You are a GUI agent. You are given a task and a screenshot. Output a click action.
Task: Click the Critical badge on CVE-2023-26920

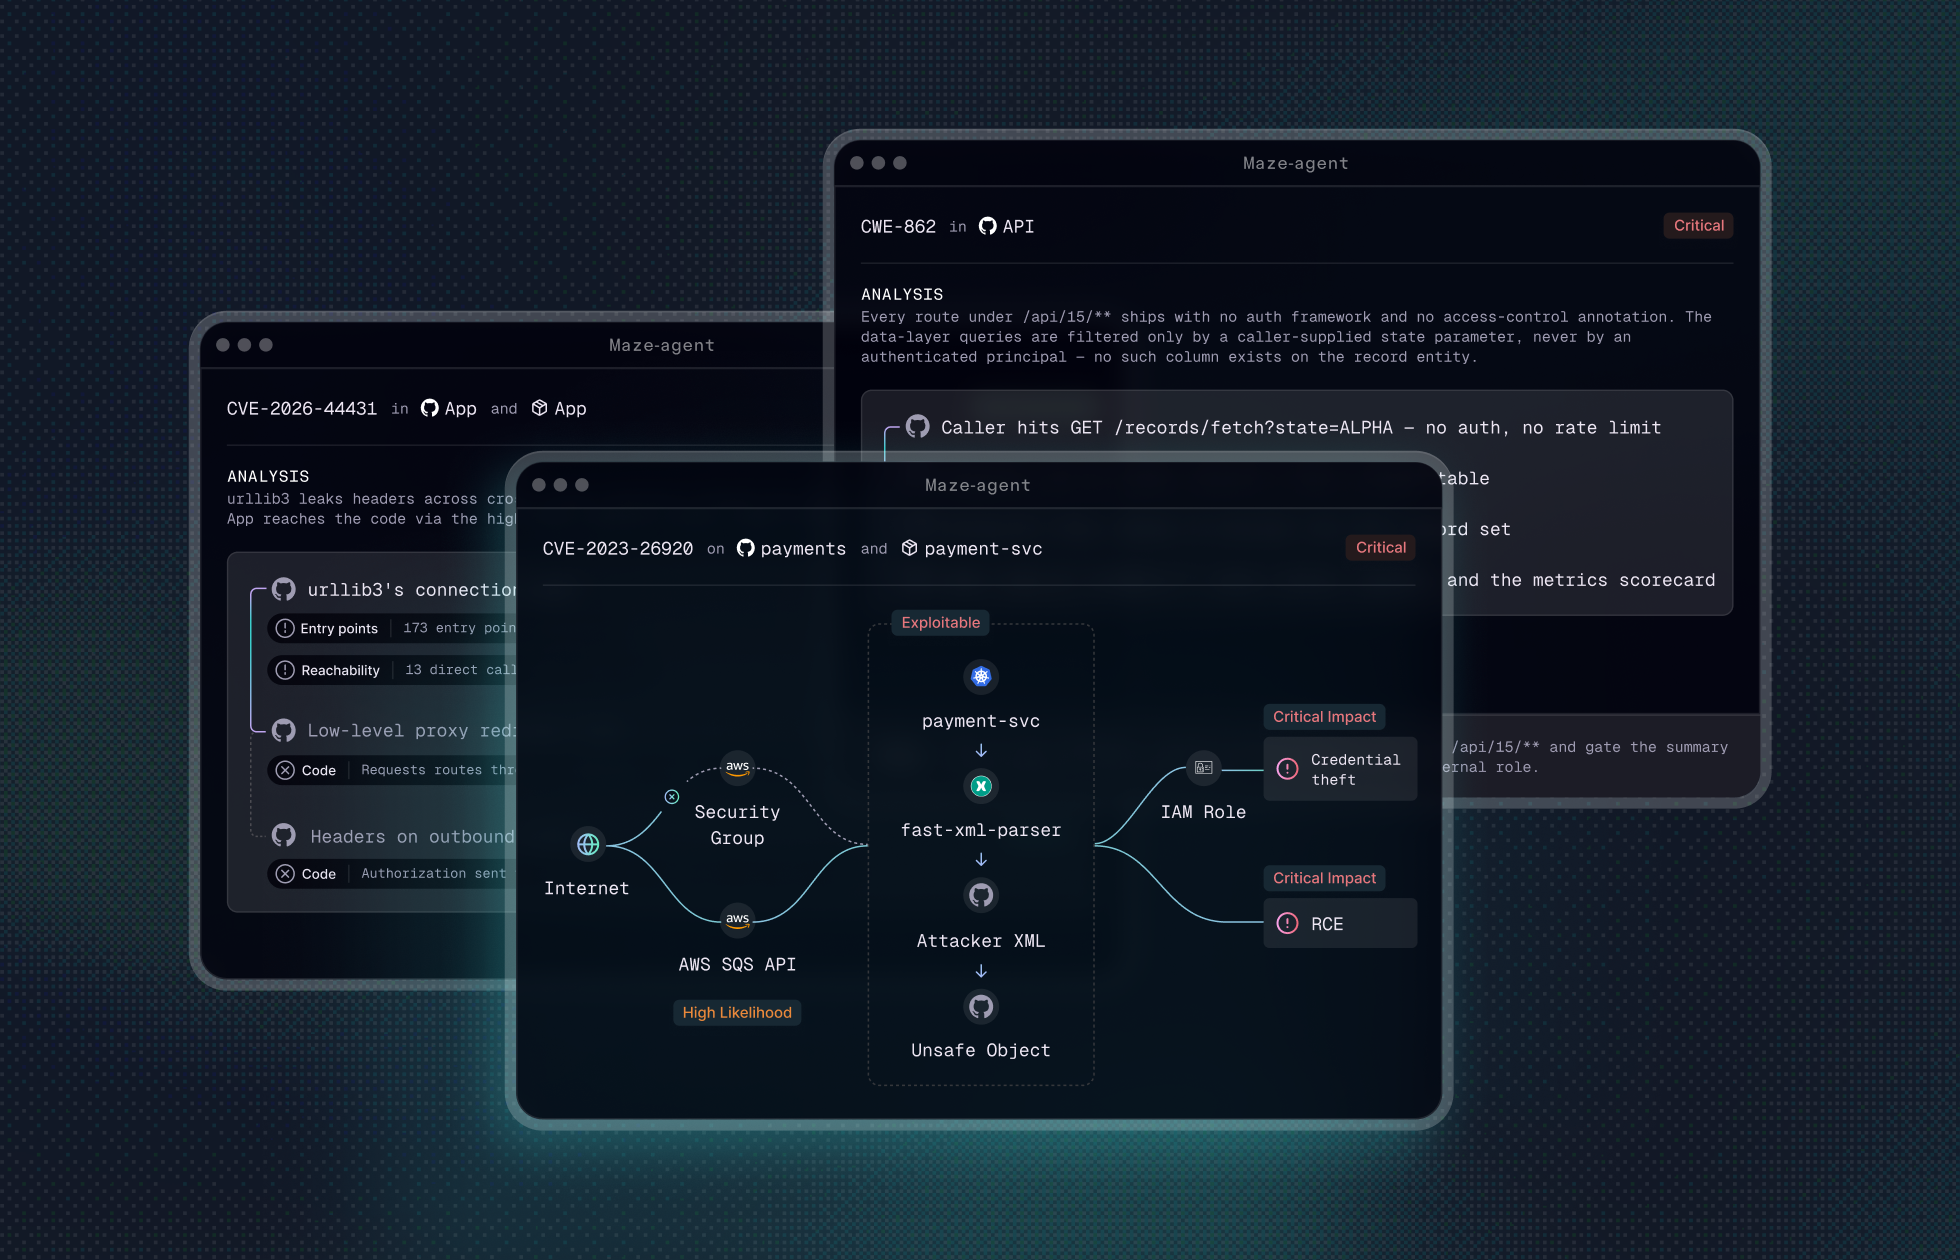pos(1380,547)
